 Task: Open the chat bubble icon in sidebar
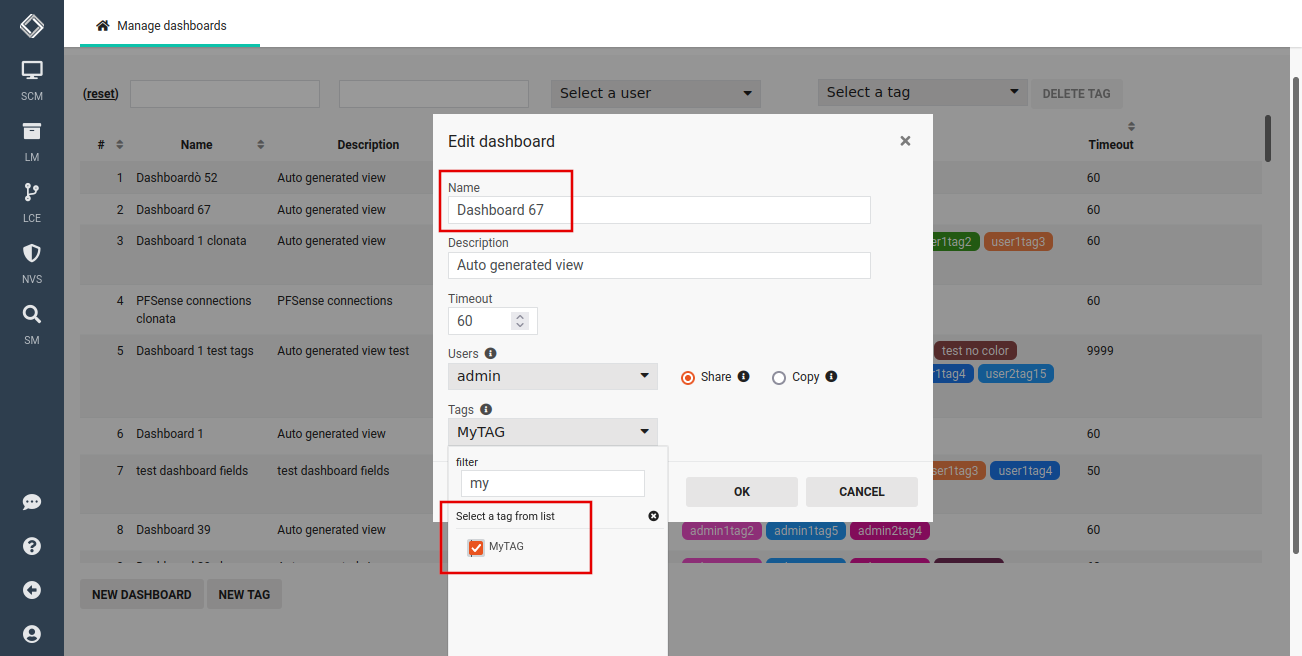point(31,502)
